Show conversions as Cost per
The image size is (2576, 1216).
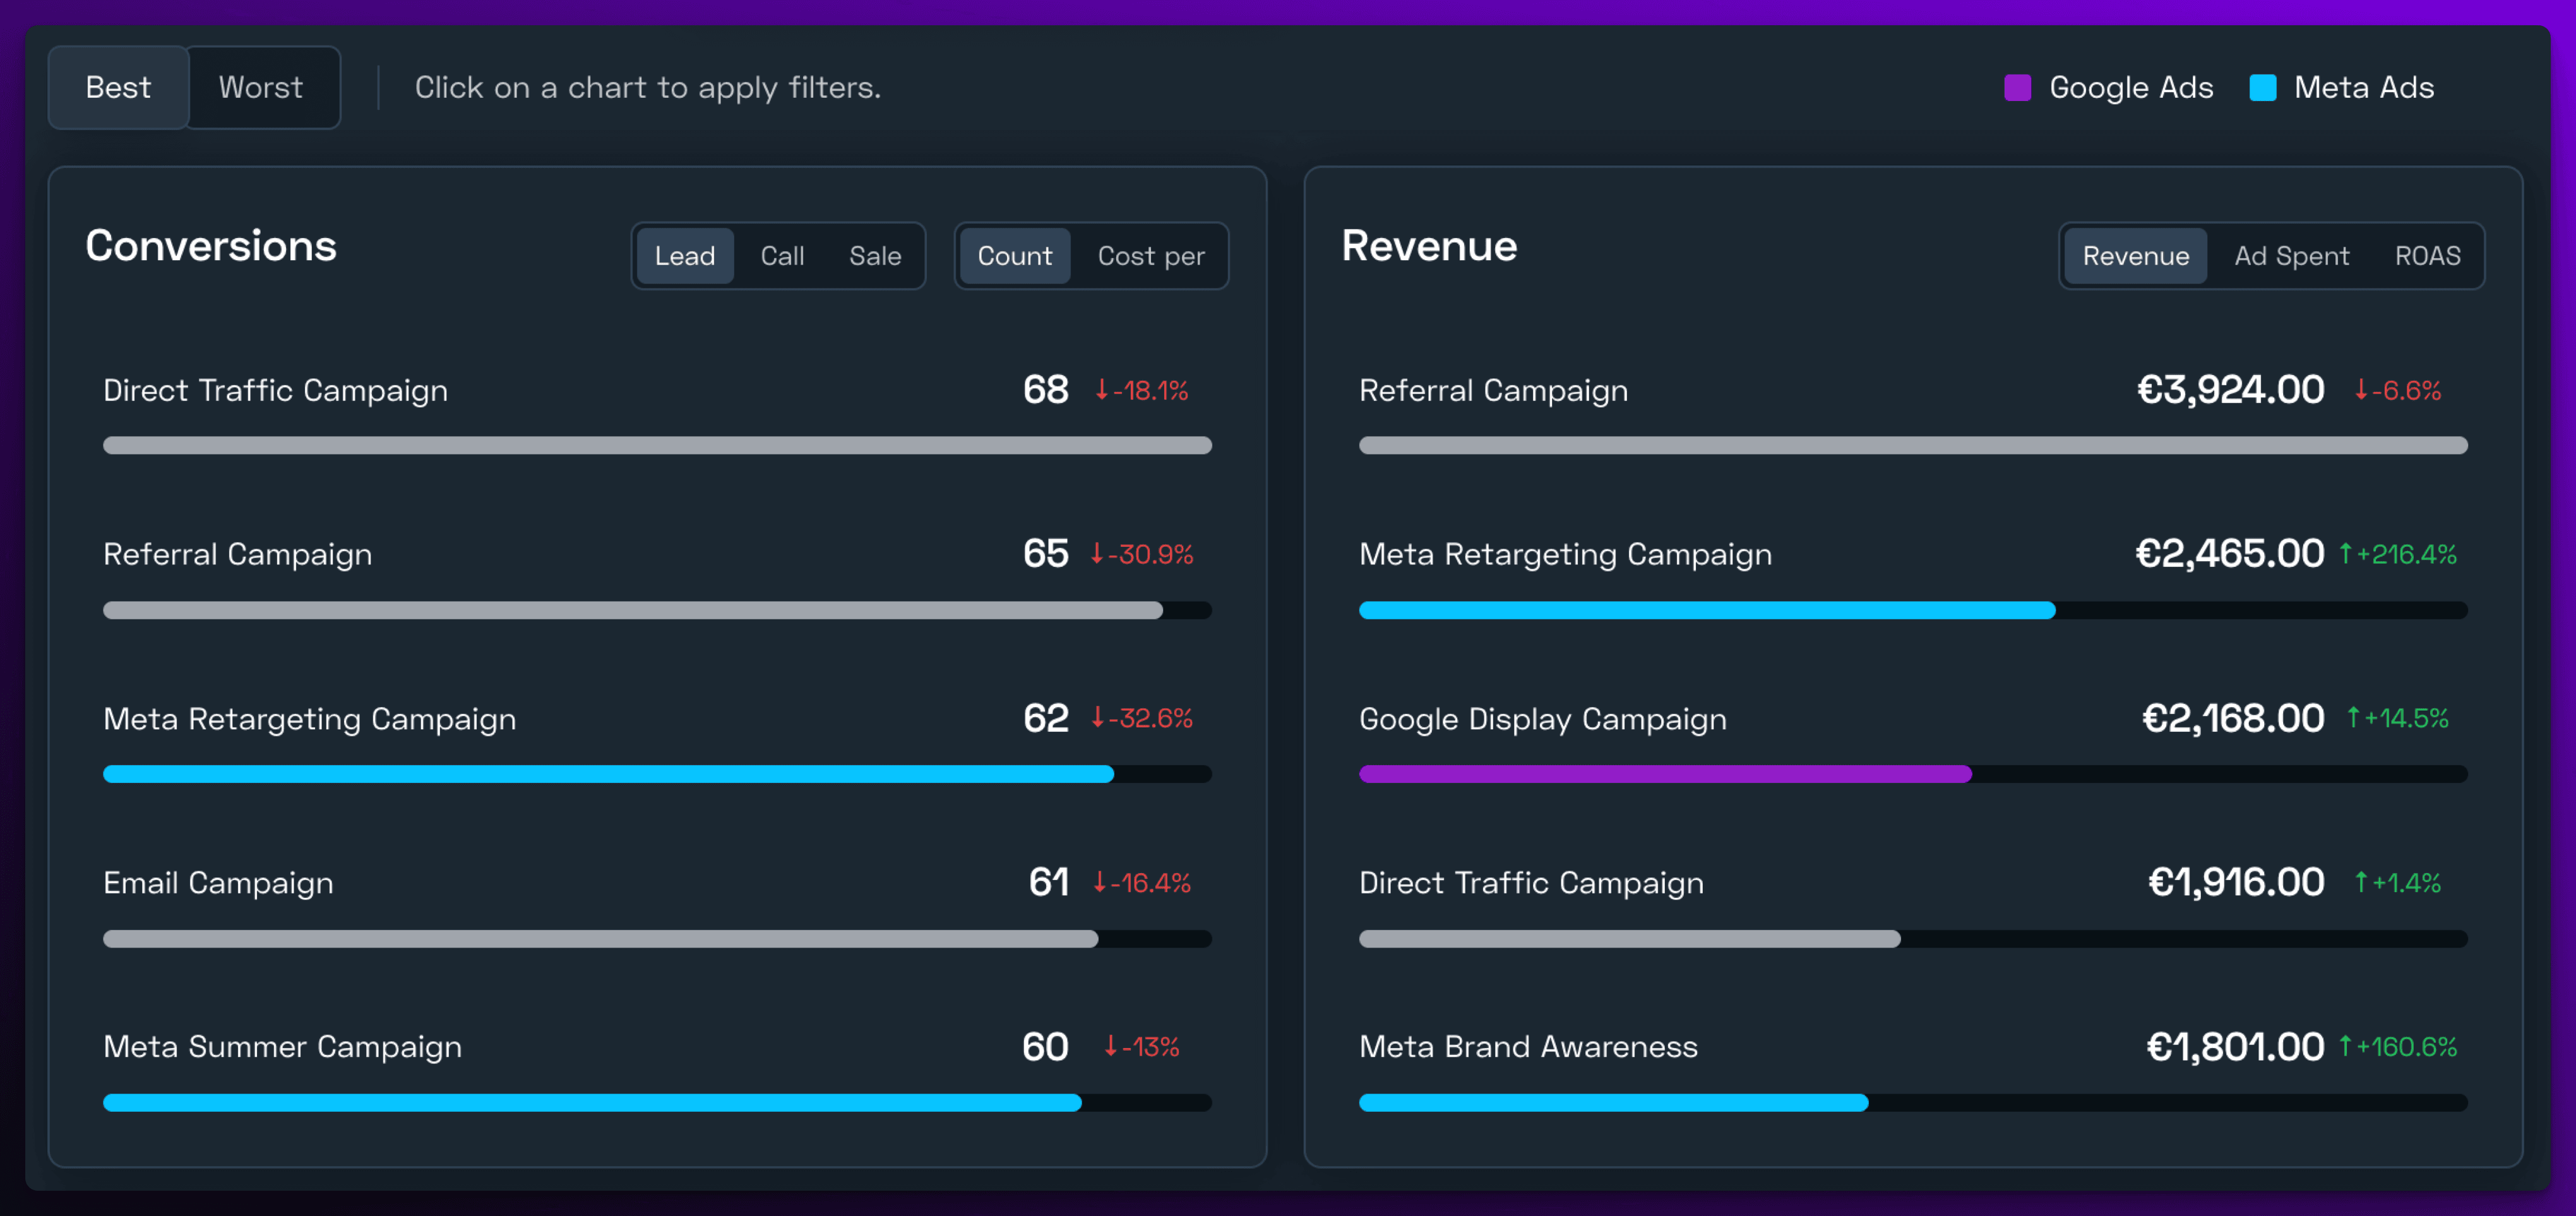pyautogui.click(x=1150, y=256)
